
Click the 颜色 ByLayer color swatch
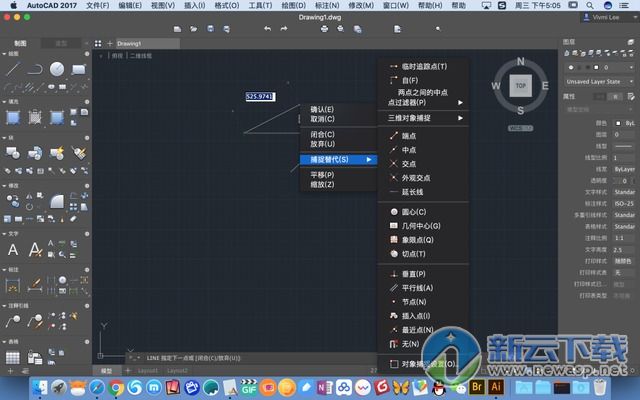click(618, 123)
